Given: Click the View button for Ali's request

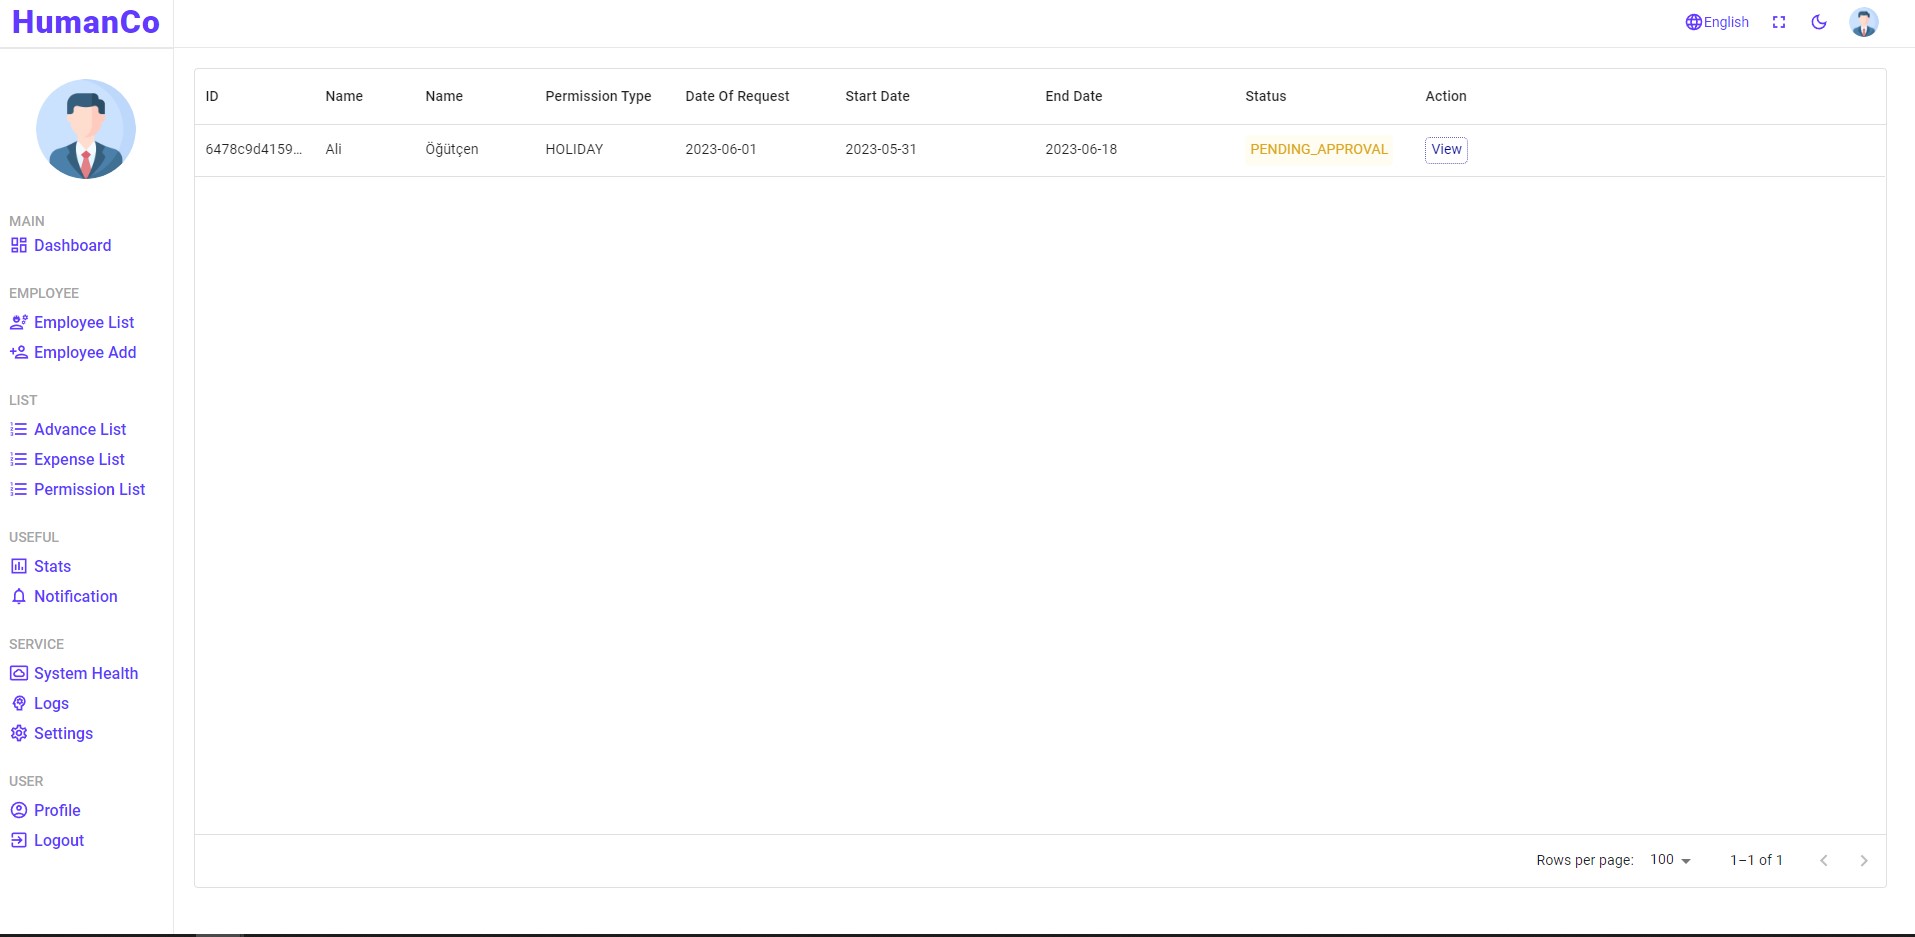Looking at the screenshot, I should coord(1446,149).
